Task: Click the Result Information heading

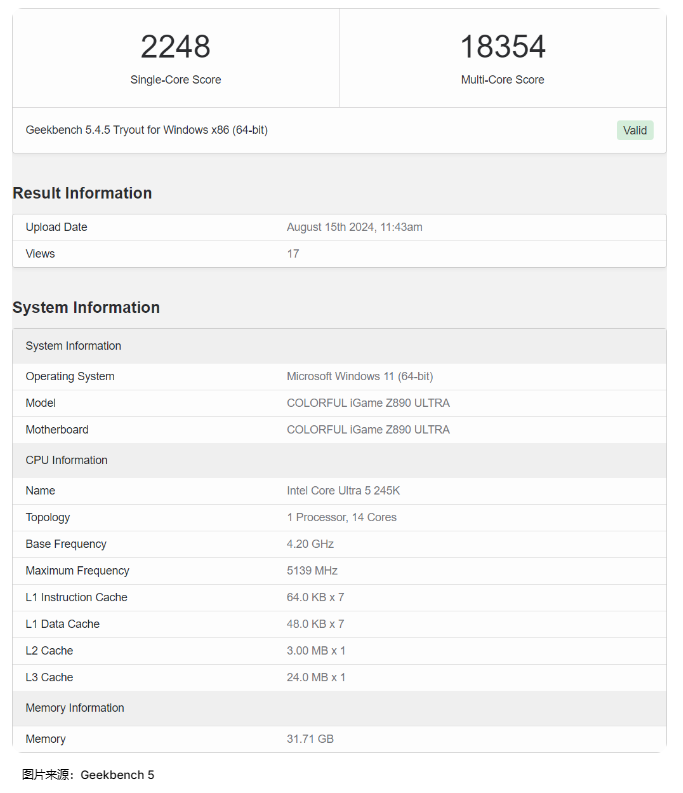Action: tap(82, 193)
